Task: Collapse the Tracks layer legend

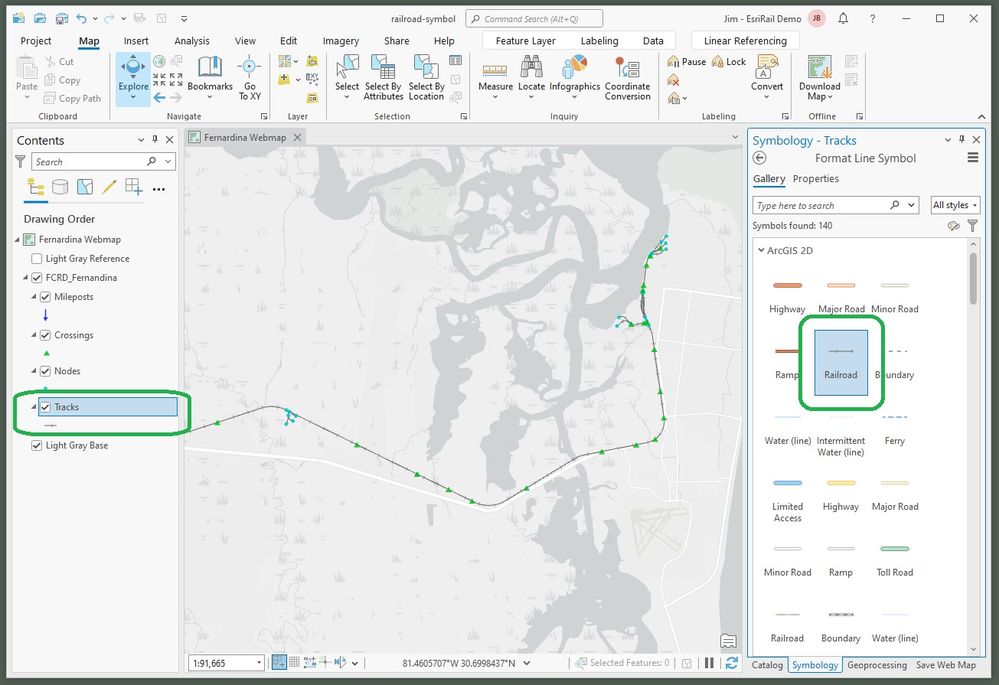Action: pyautogui.click(x=34, y=407)
